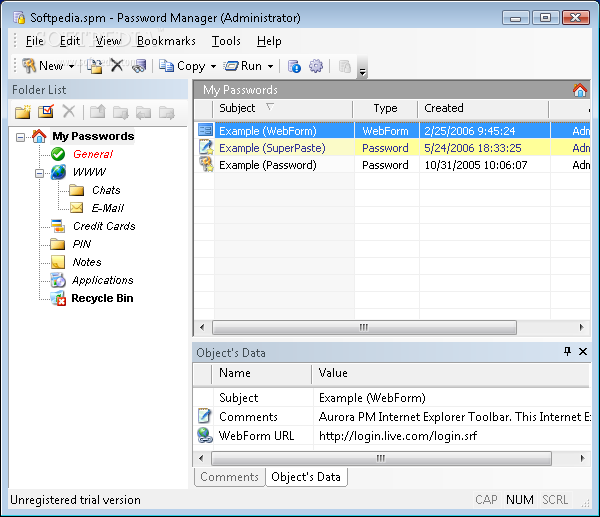
Task: Click the info properties toolbar icon
Action: tap(294, 66)
